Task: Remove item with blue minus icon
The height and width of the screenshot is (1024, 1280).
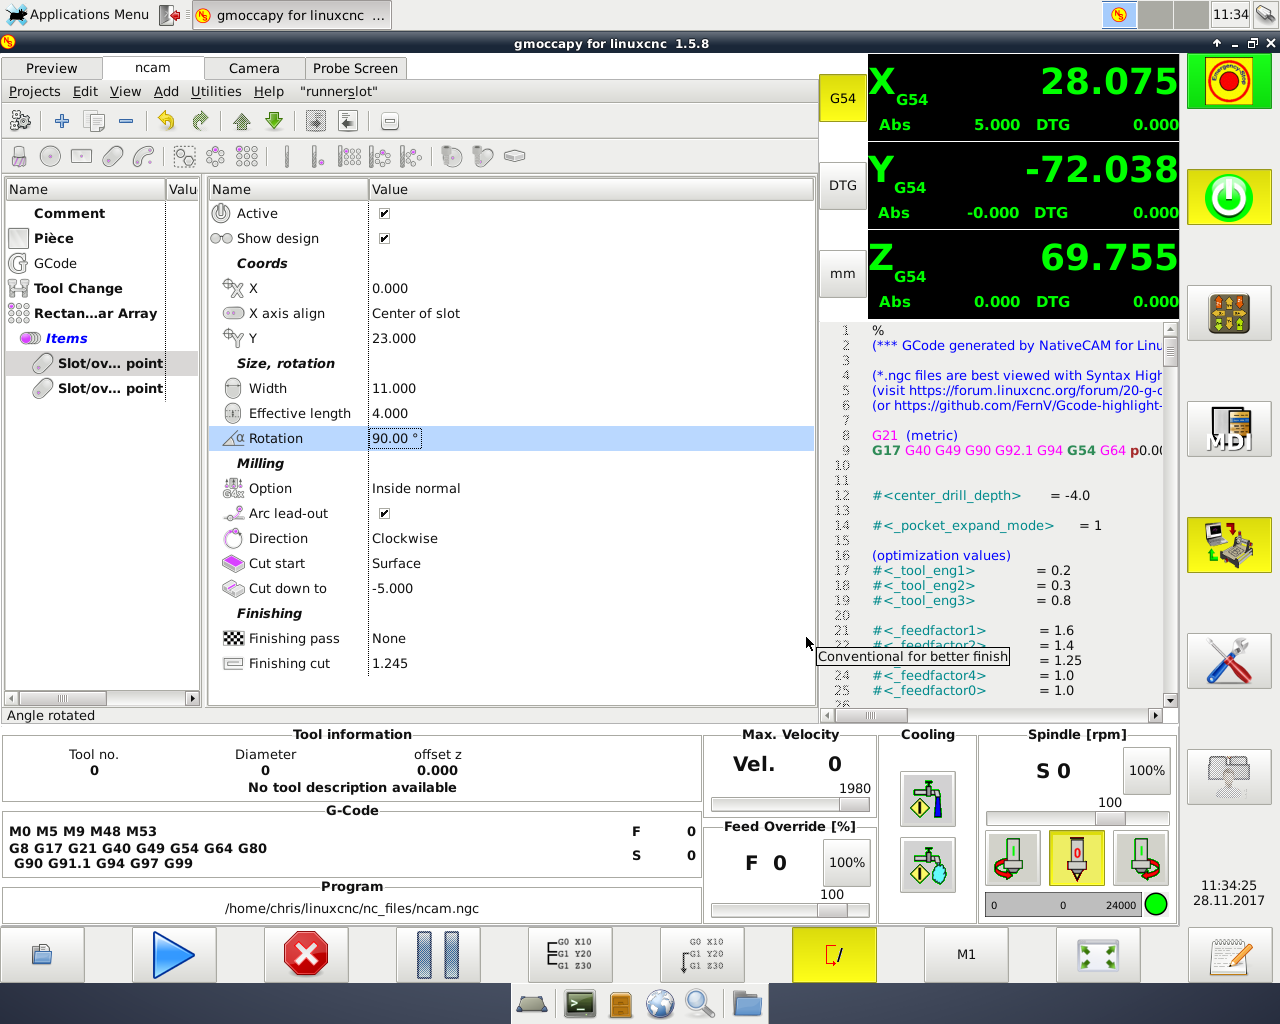Action: tap(126, 121)
